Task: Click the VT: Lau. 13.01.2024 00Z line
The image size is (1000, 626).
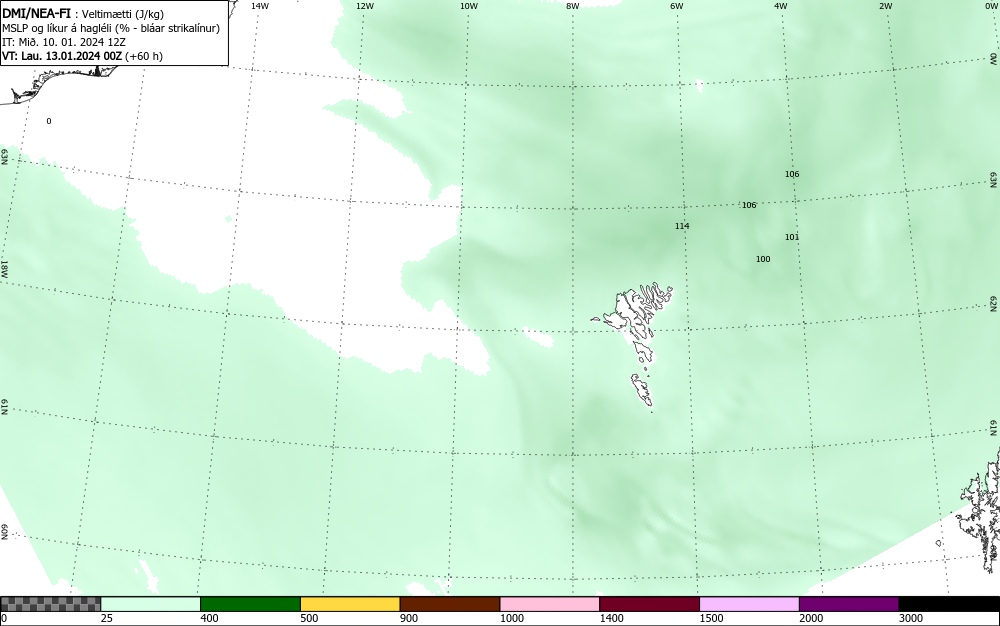Action: tap(82, 56)
